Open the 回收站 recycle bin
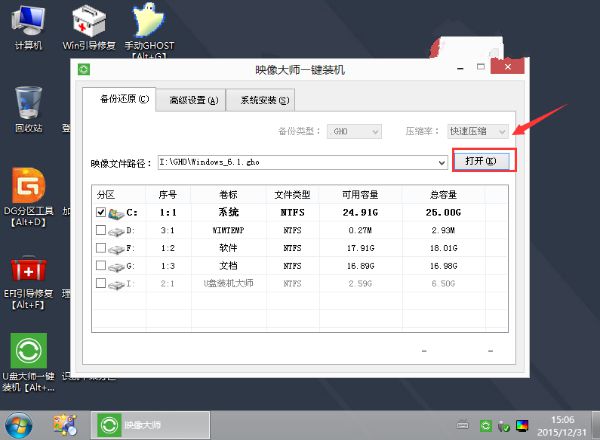Image resolution: width=600 pixels, height=440 pixels. [x=27, y=104]
